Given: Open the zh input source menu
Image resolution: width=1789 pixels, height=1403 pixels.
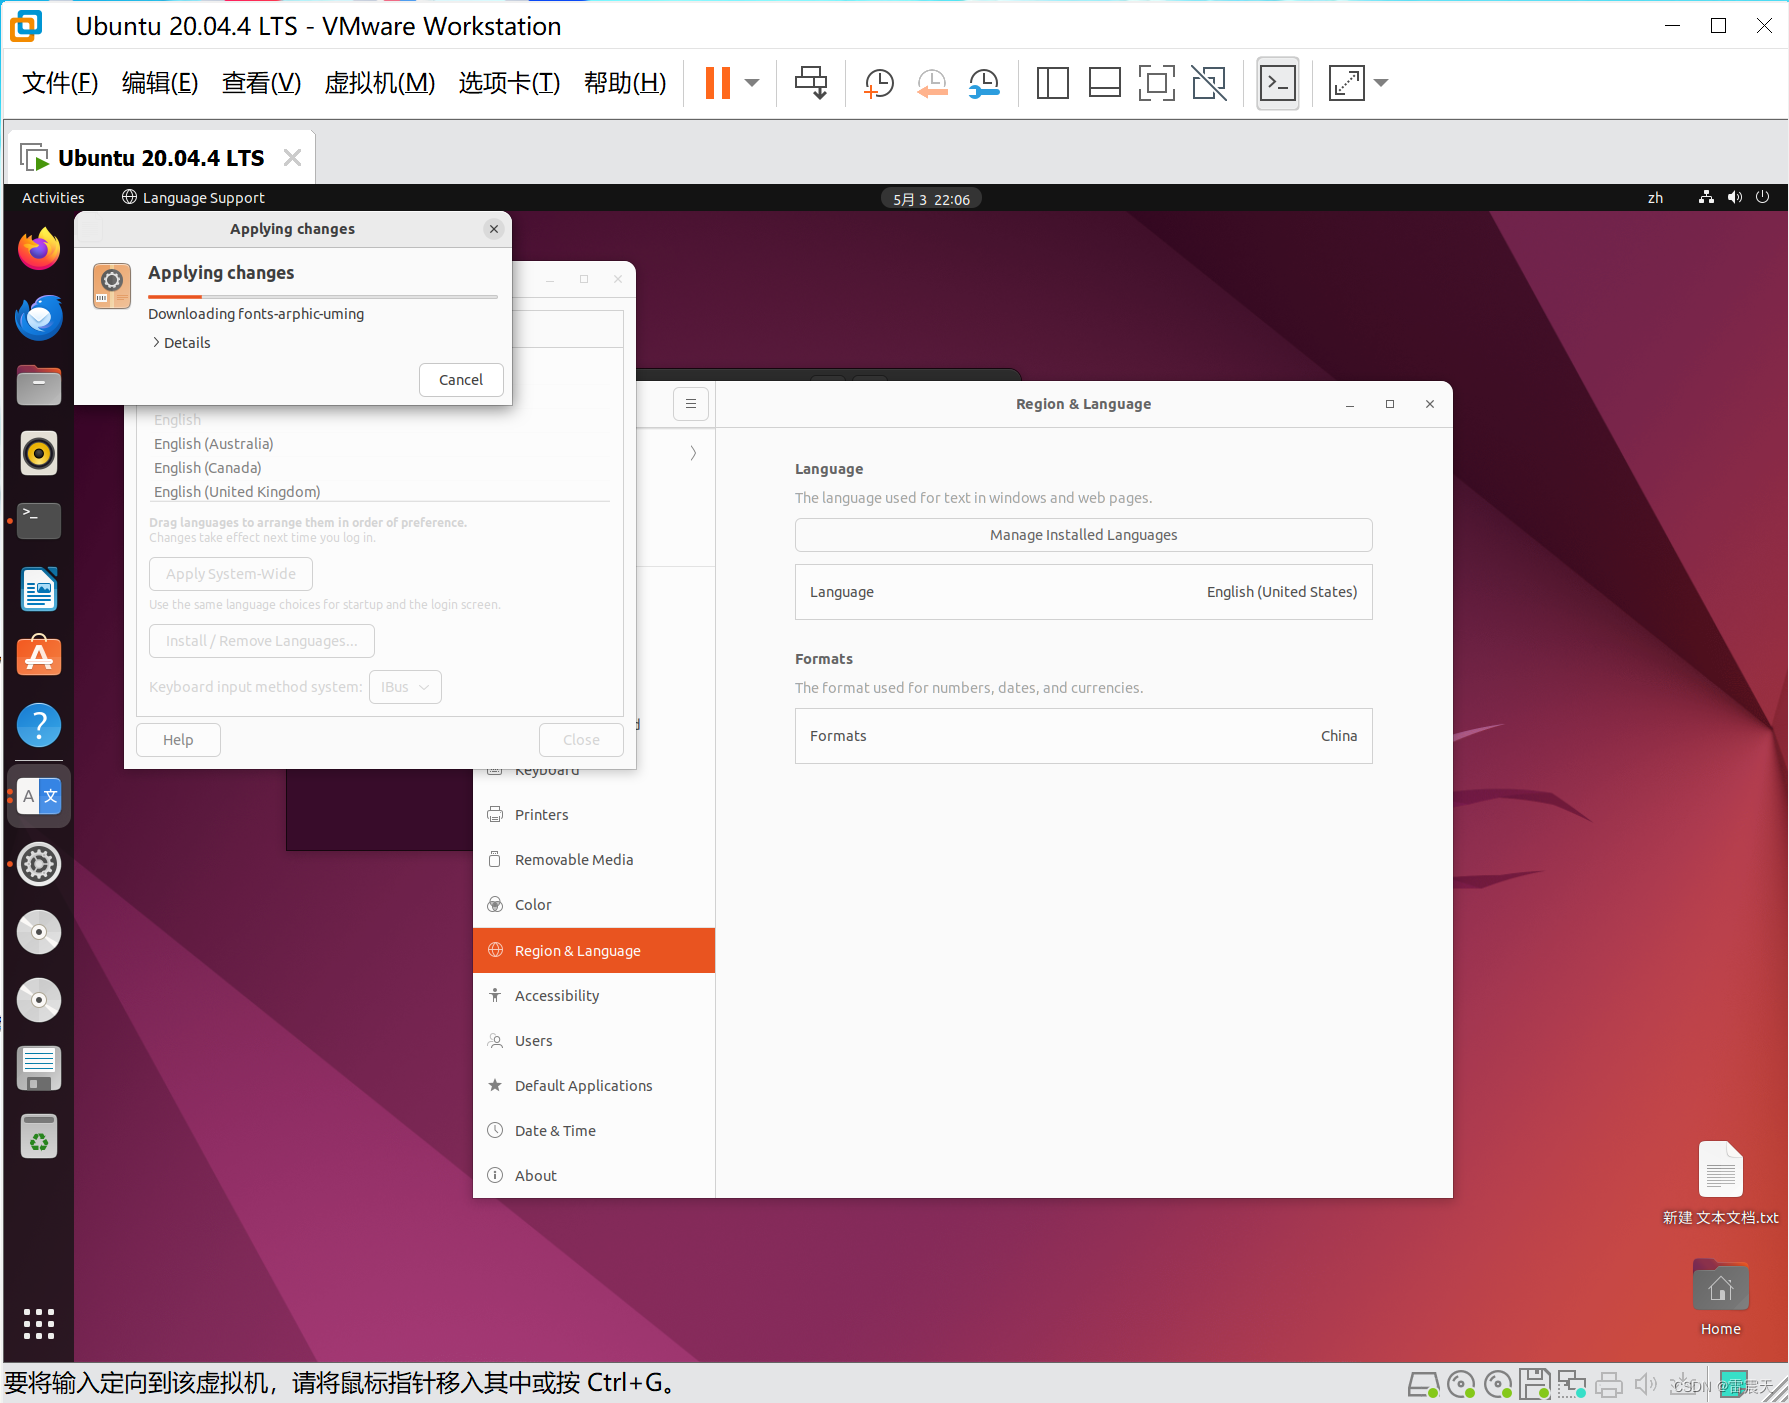Looking at the screenshot, I should [x=1656, y=198].
